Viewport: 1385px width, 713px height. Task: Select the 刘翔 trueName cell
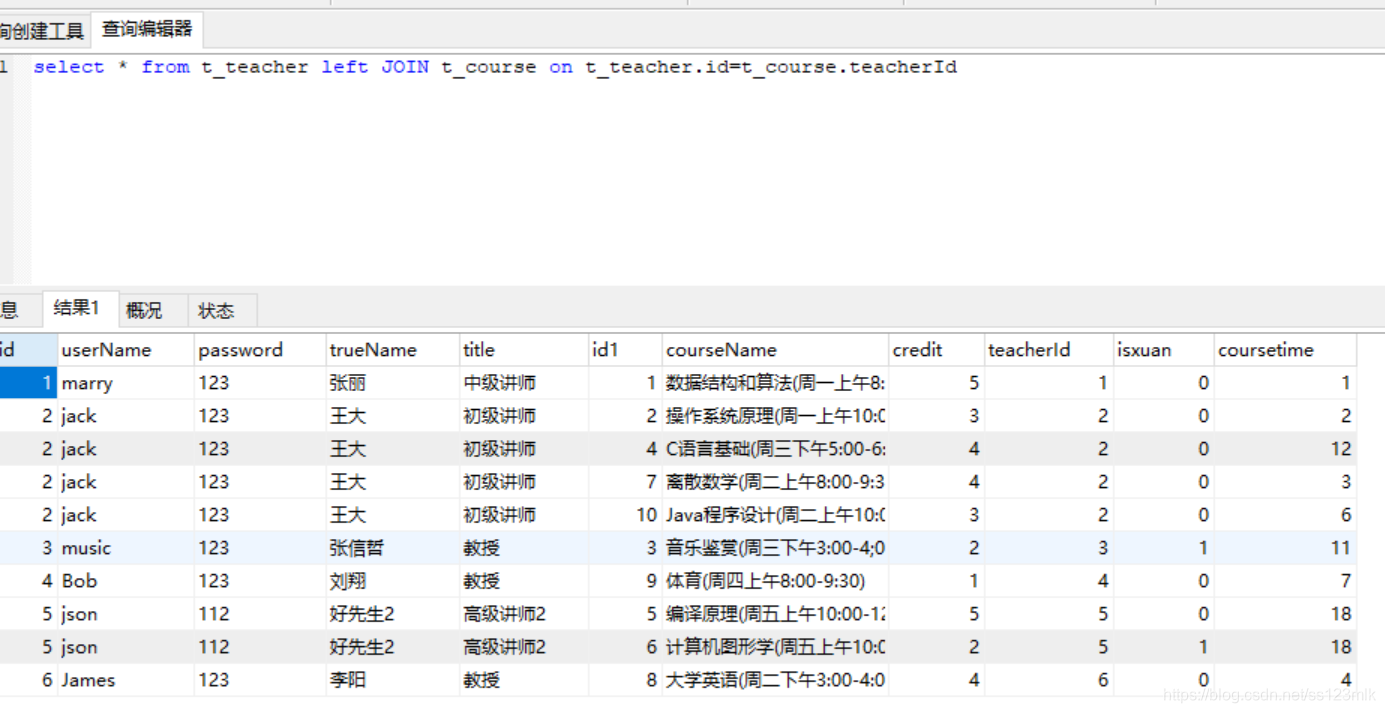[x=392, y=581]
